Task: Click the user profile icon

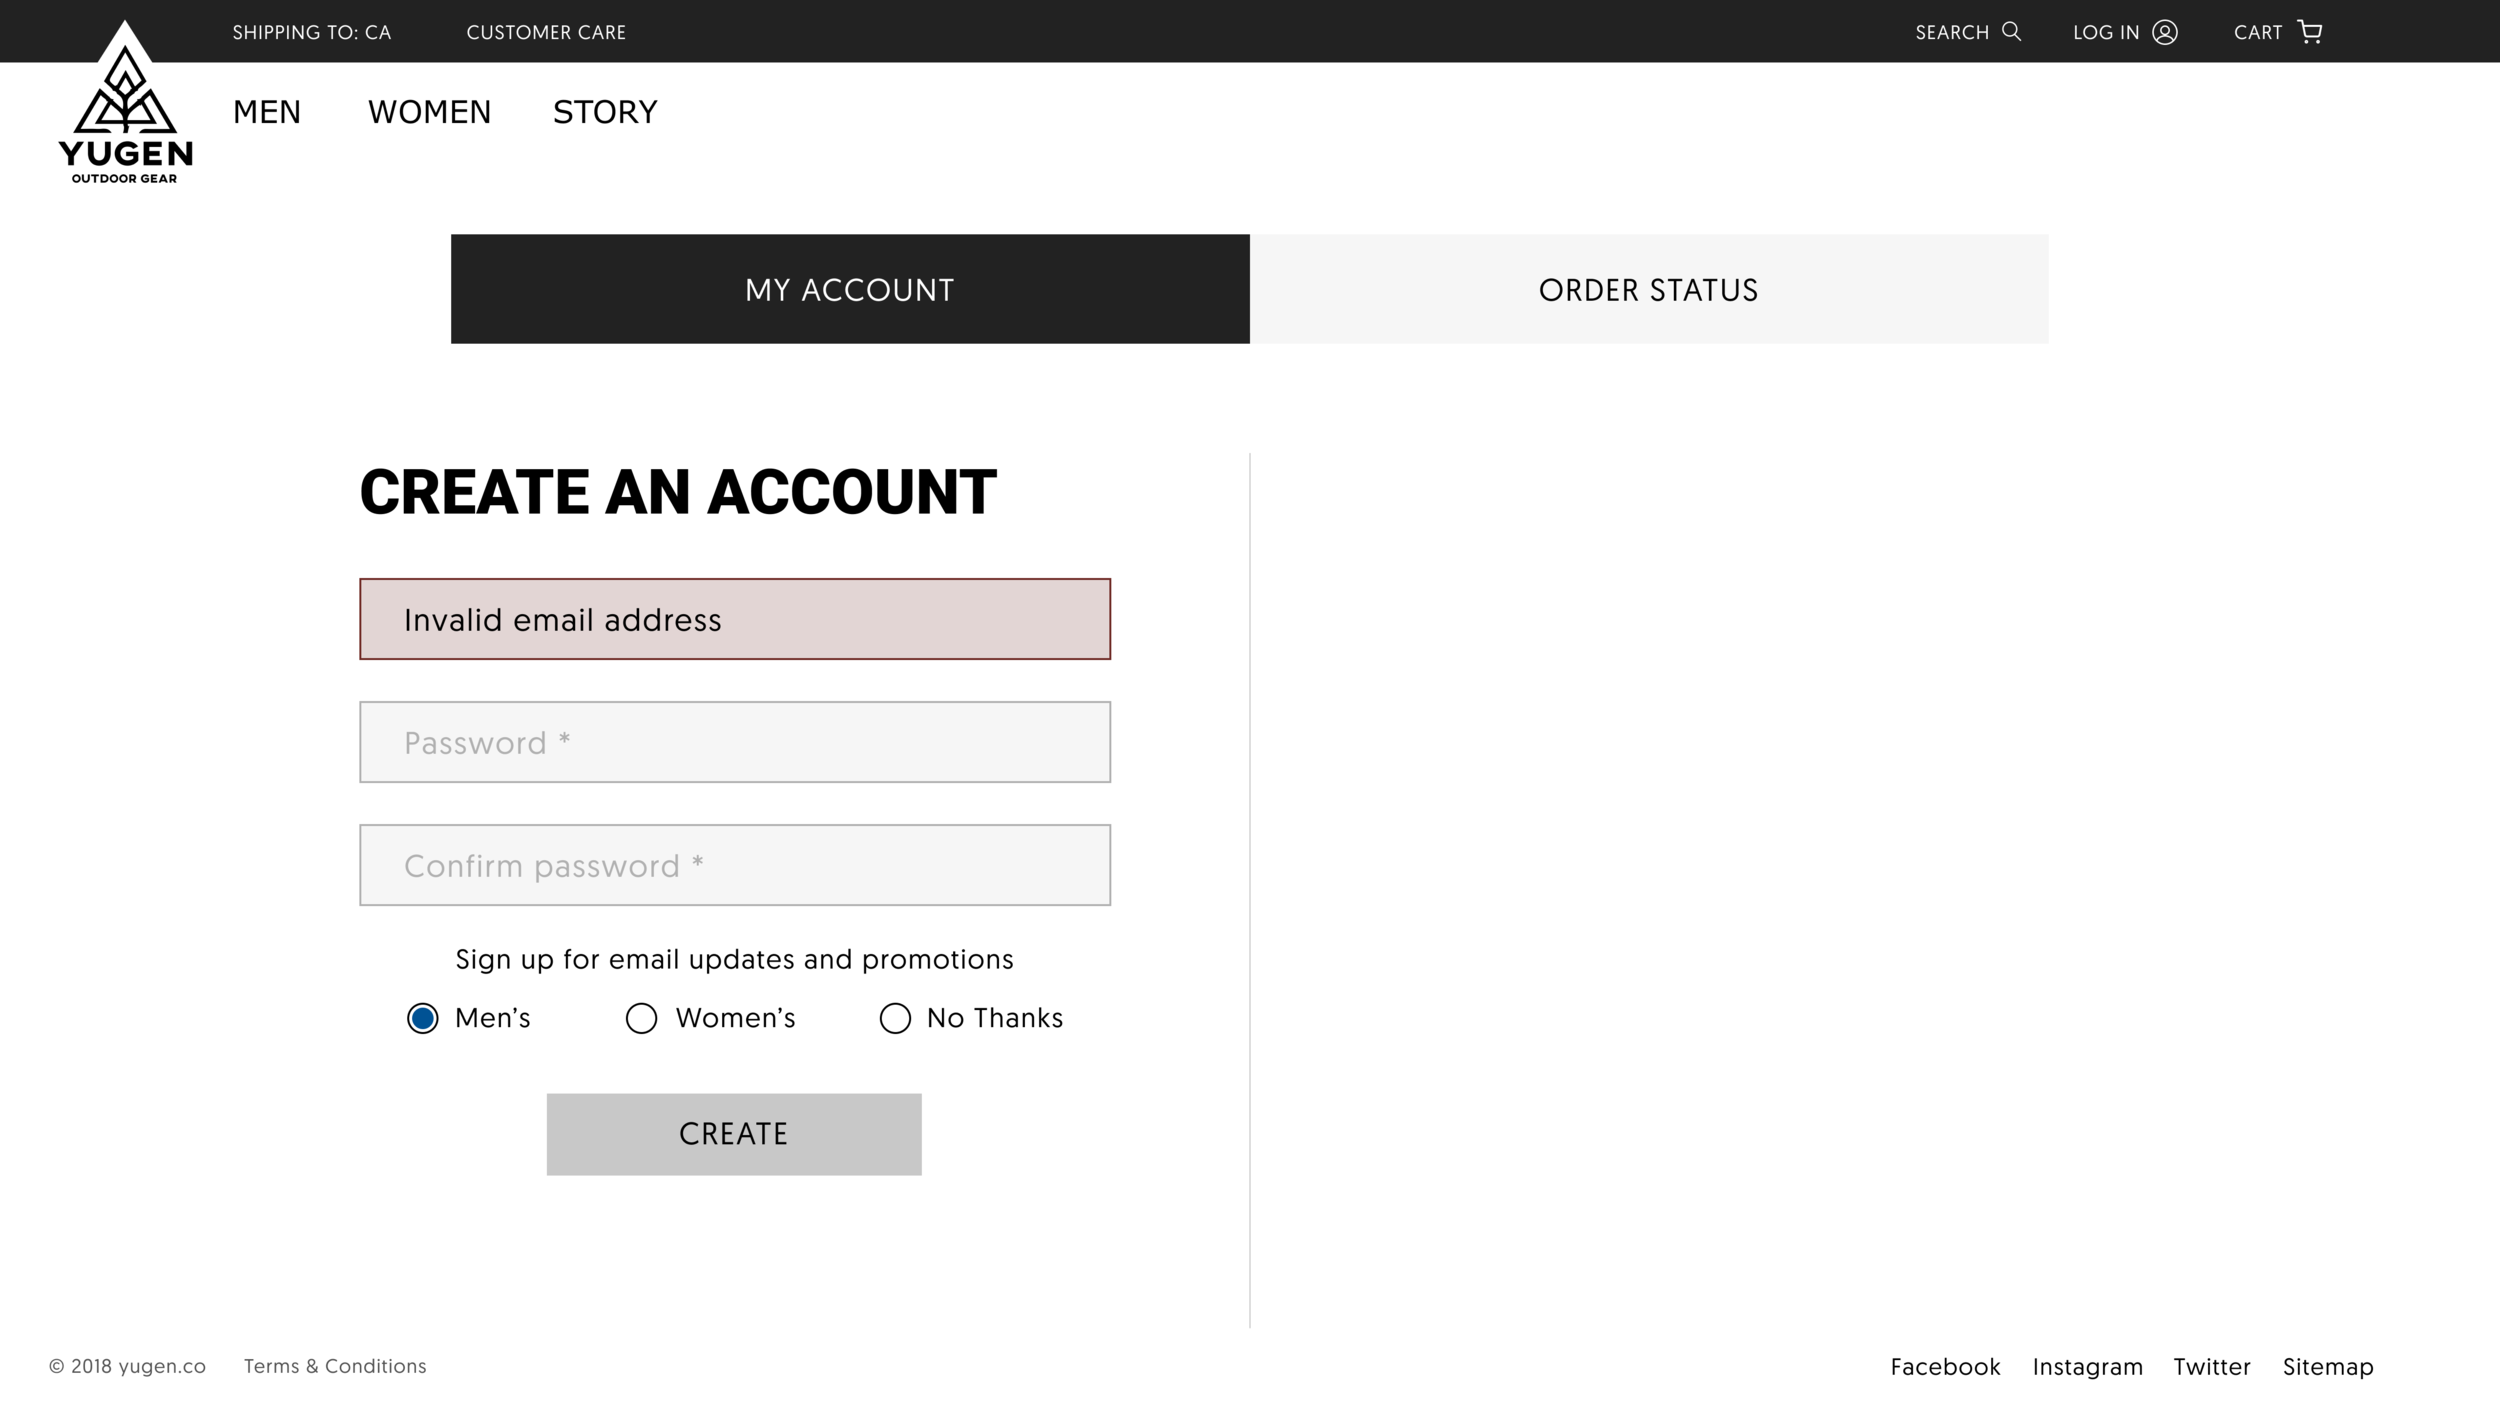Action: 2164,32
